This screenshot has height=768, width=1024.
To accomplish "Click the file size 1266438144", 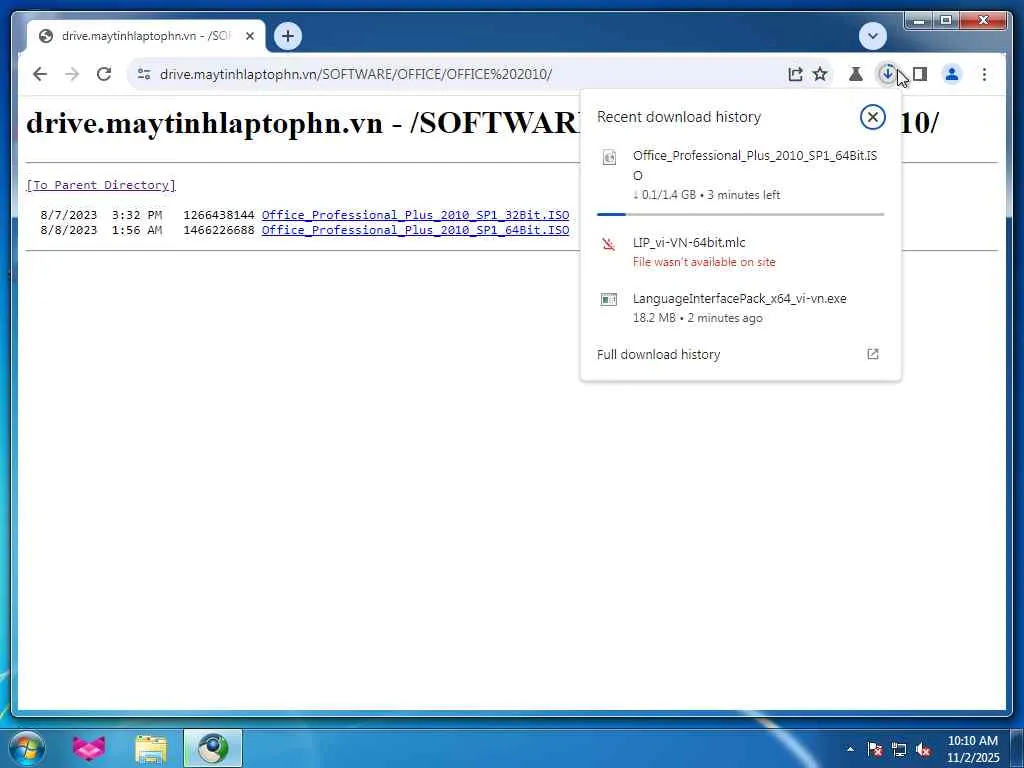I will [x=219, y=215].
